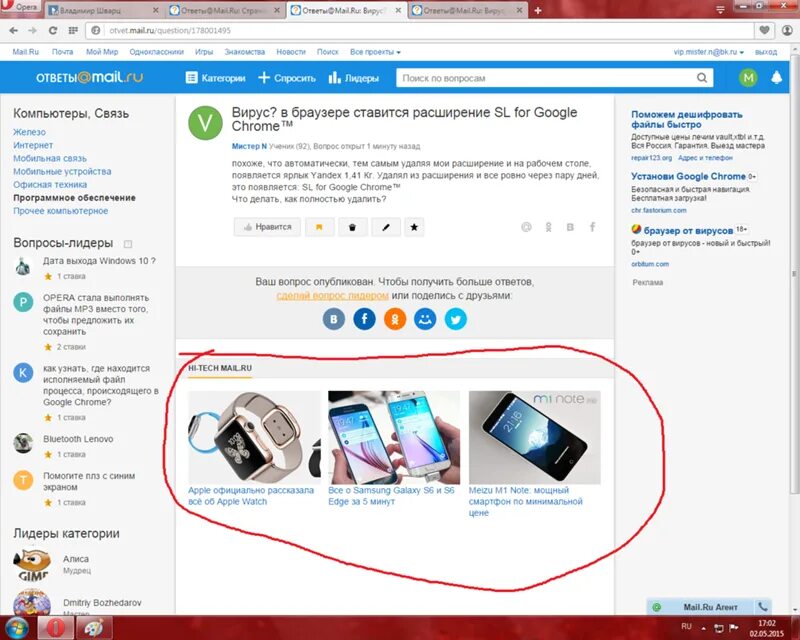Open the Железо category link

[x=30, y=132]
